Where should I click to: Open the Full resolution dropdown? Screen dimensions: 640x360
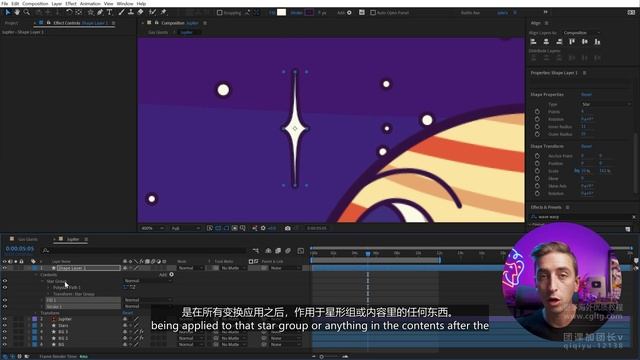pos(186,228)
